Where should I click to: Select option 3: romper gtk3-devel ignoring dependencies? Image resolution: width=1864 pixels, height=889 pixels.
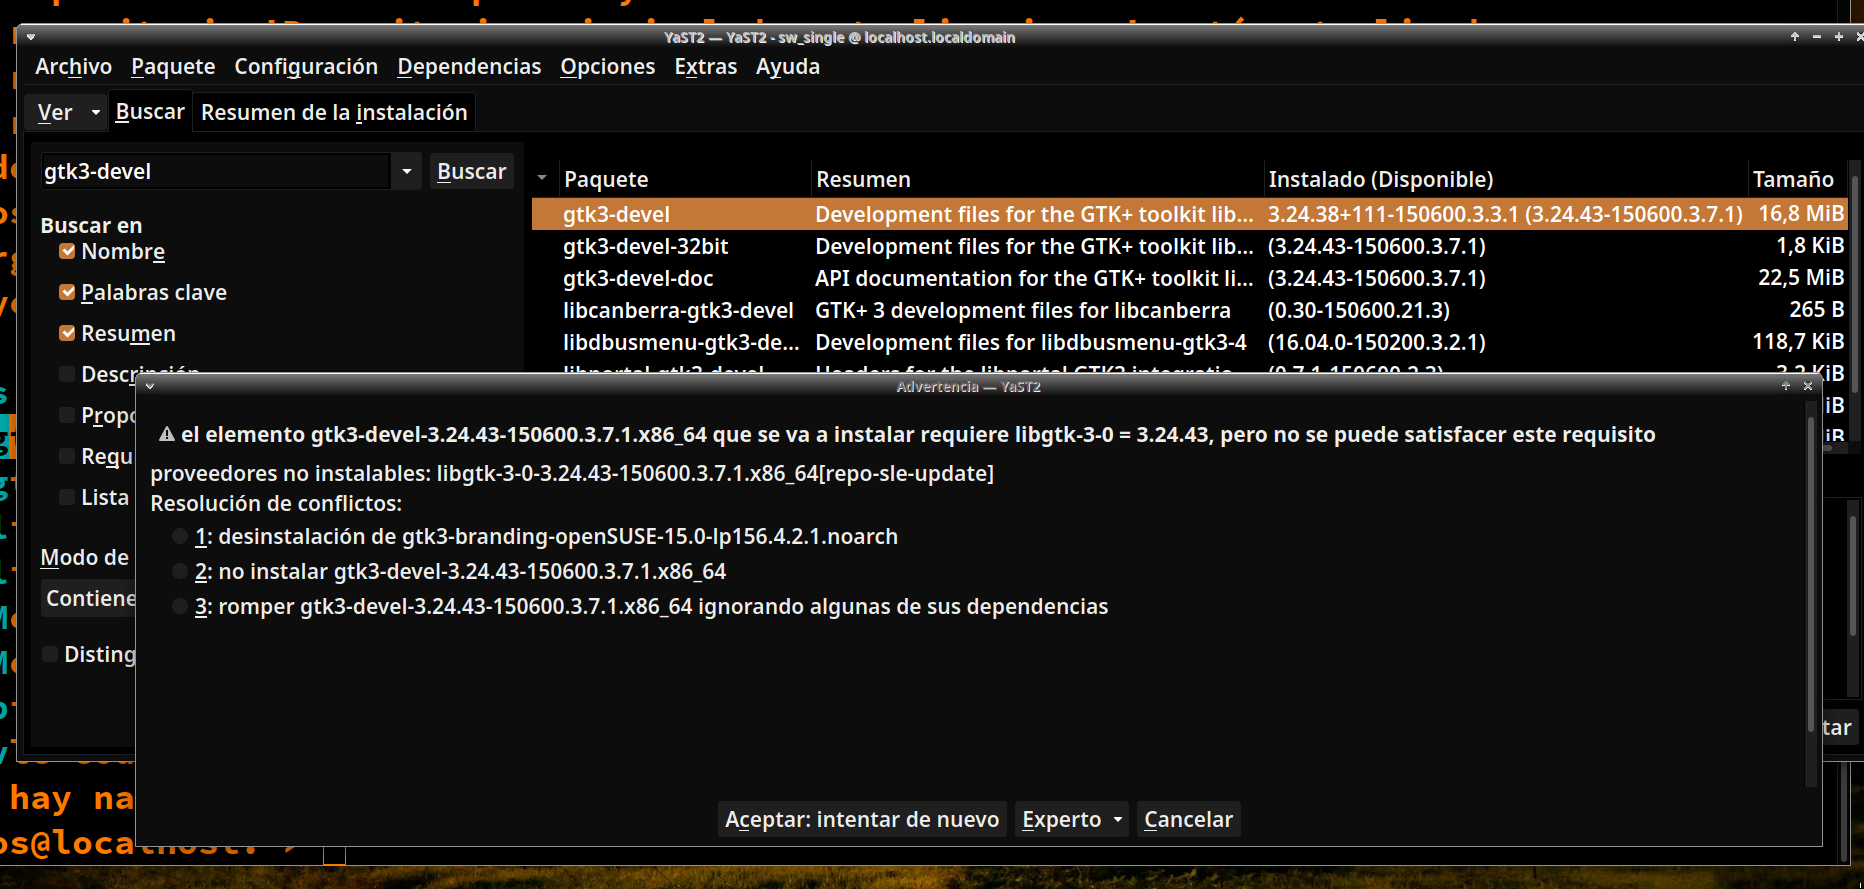click(180, 607)
